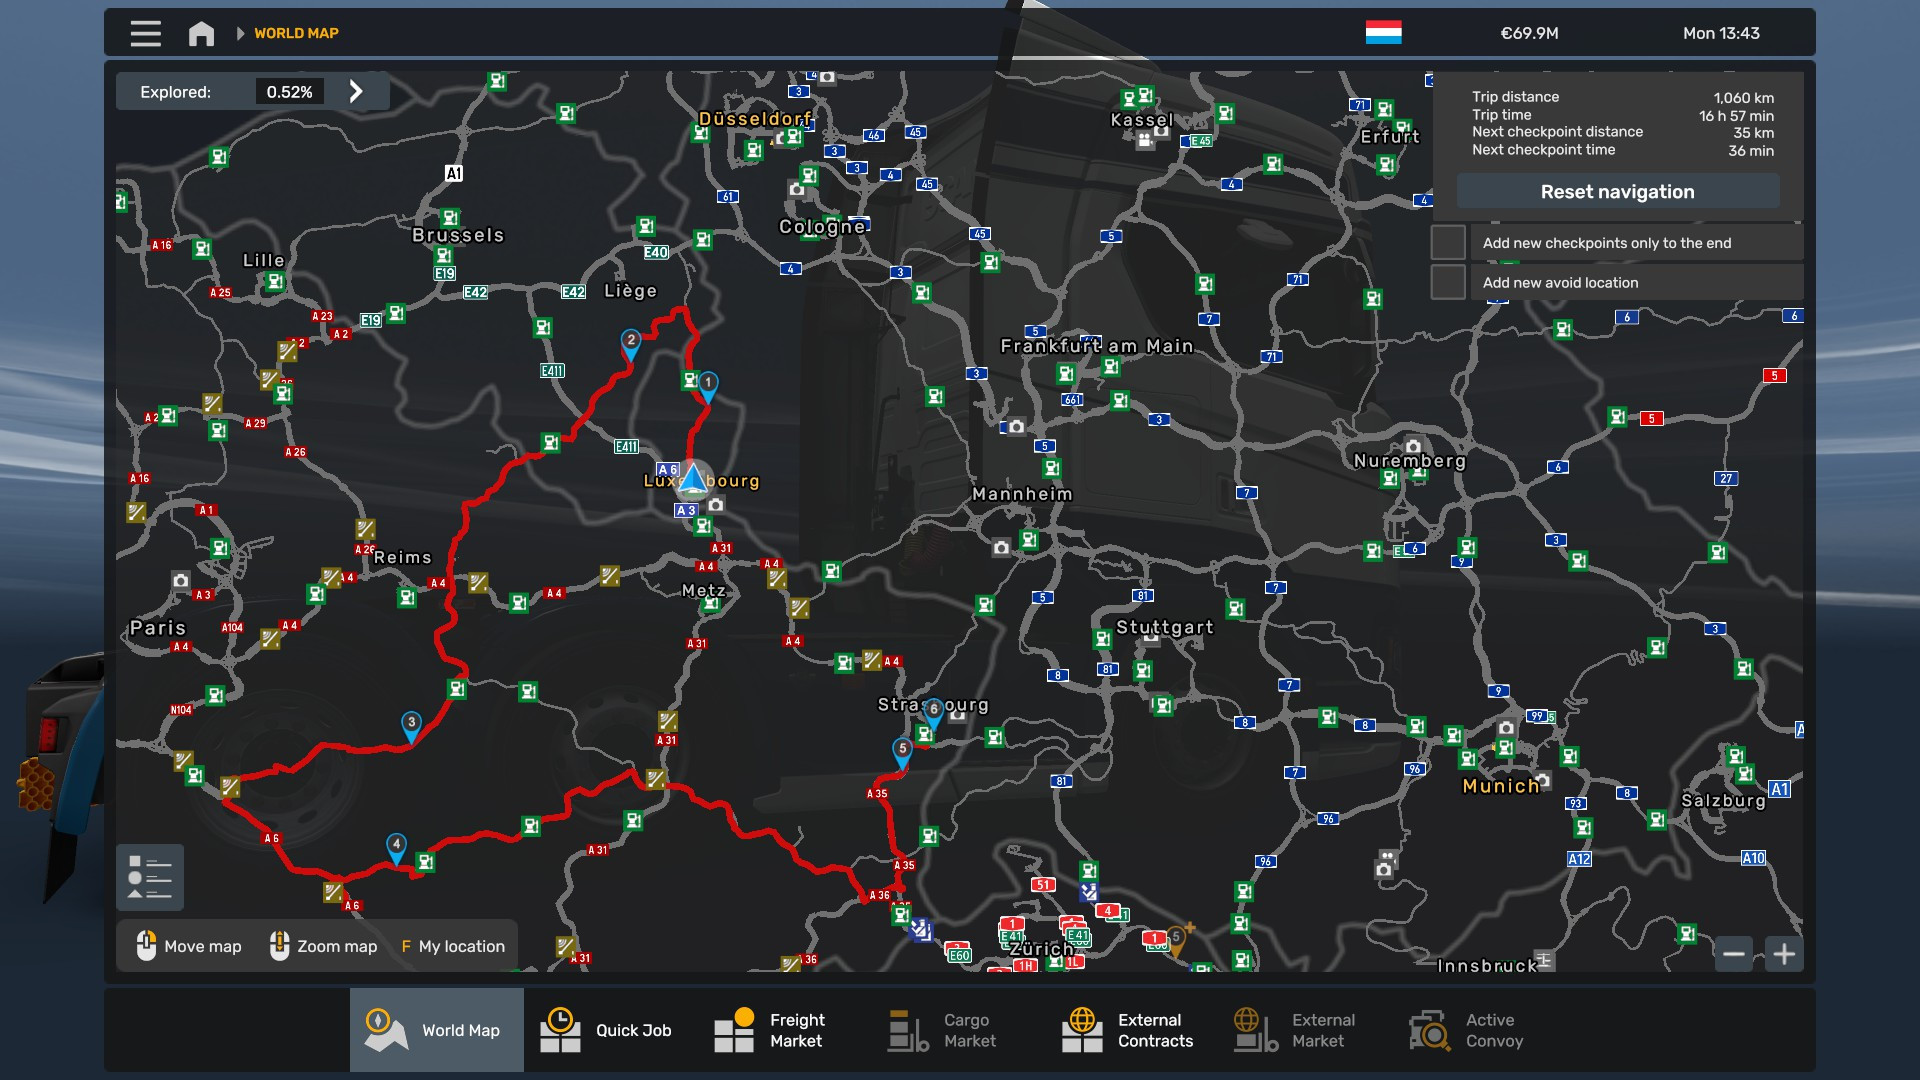Enable add new avoid location checkbox
1920x1080 pixels.
pos(1447,283)
